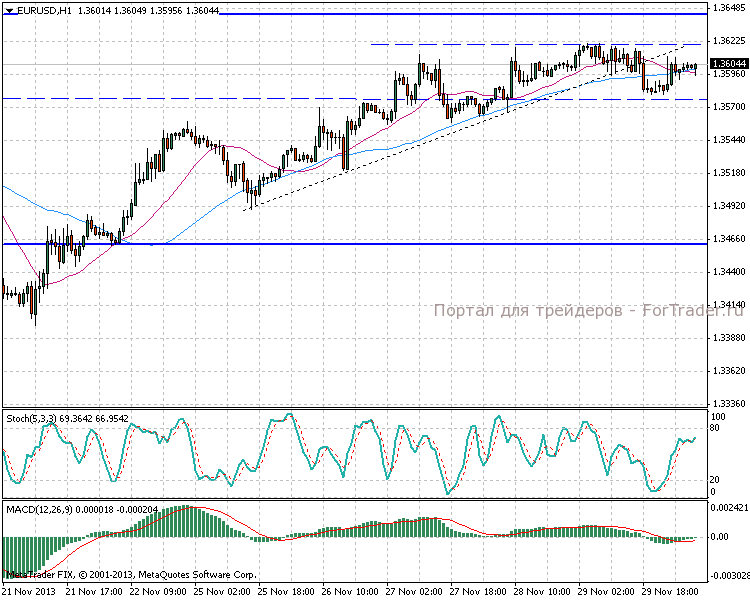Click the 26 Nov 10:00 time label
750x600 pixels.
coord(350,592)
